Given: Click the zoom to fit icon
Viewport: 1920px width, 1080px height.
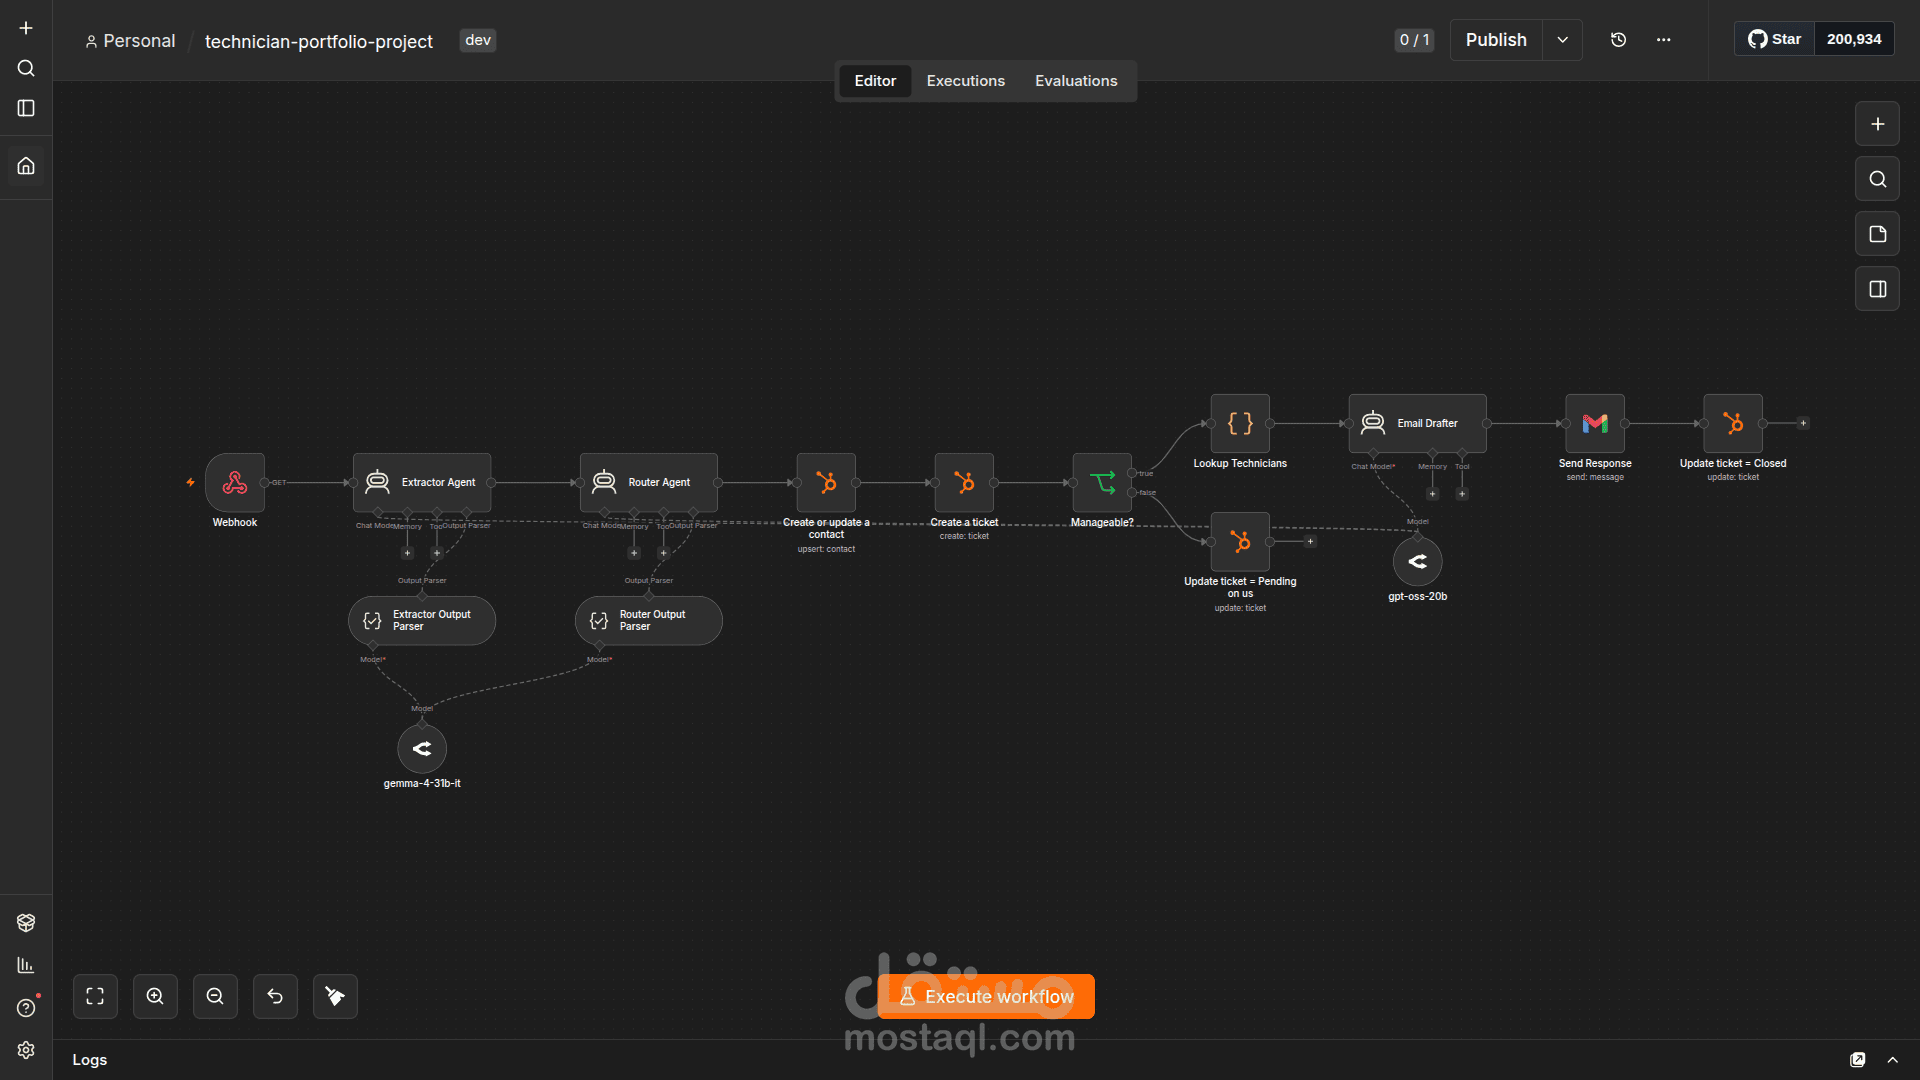Looking at the screenshot, I should pyautogui.click(x=95, y=997).
